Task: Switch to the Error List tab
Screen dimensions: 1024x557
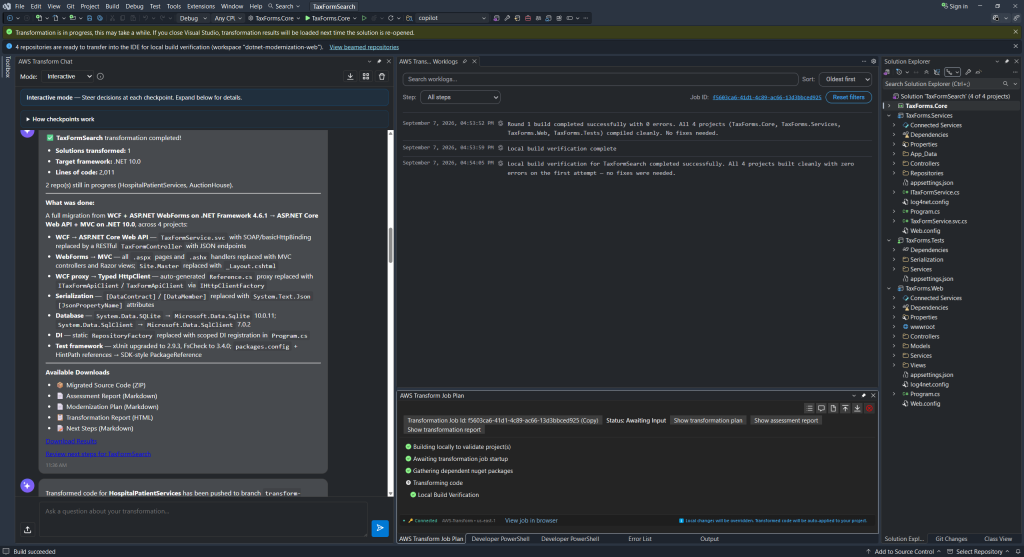Action: click(x=640, y=539)
